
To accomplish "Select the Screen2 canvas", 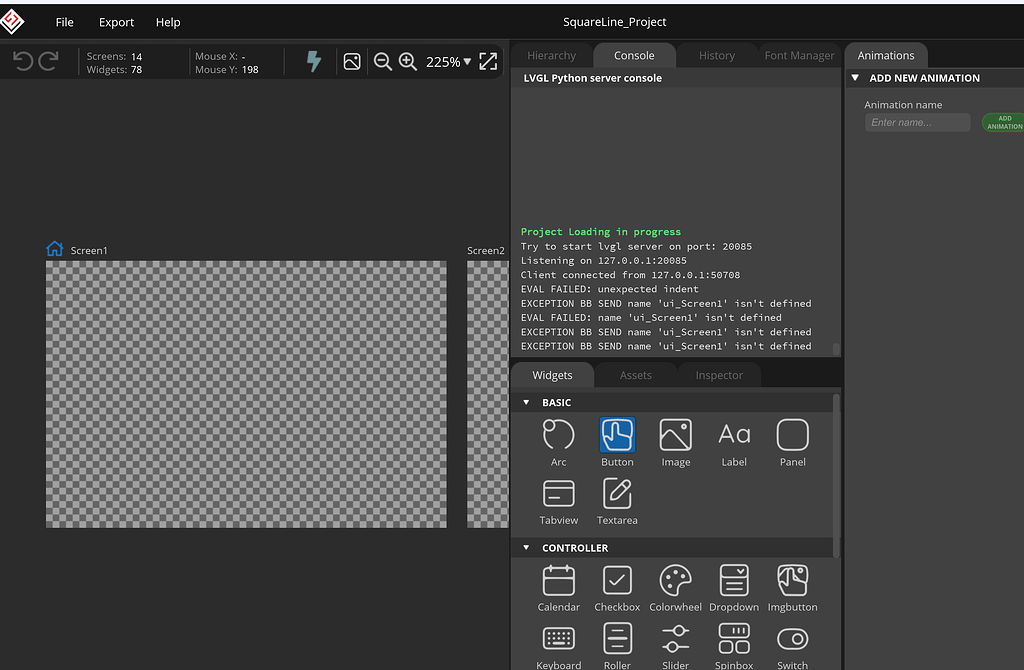I will 488,394.
